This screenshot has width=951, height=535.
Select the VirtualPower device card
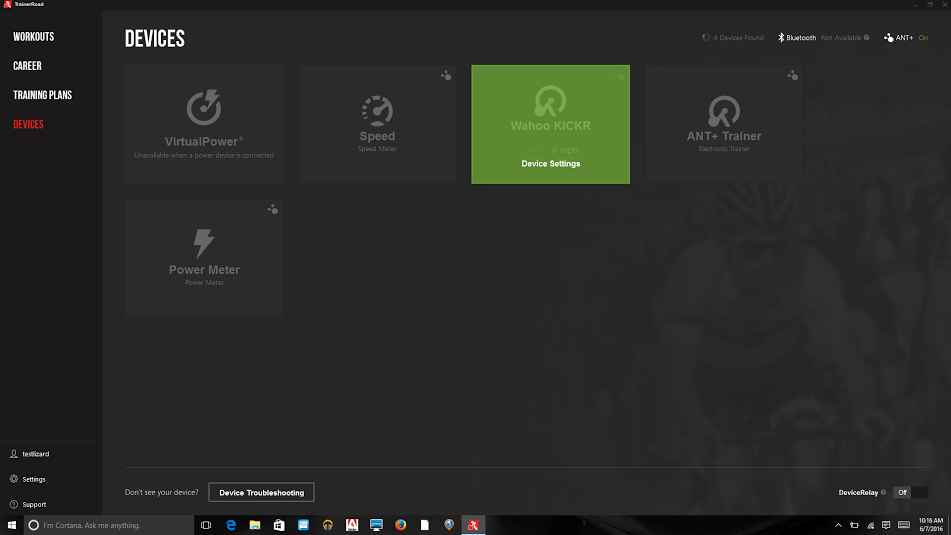point(204,124)
